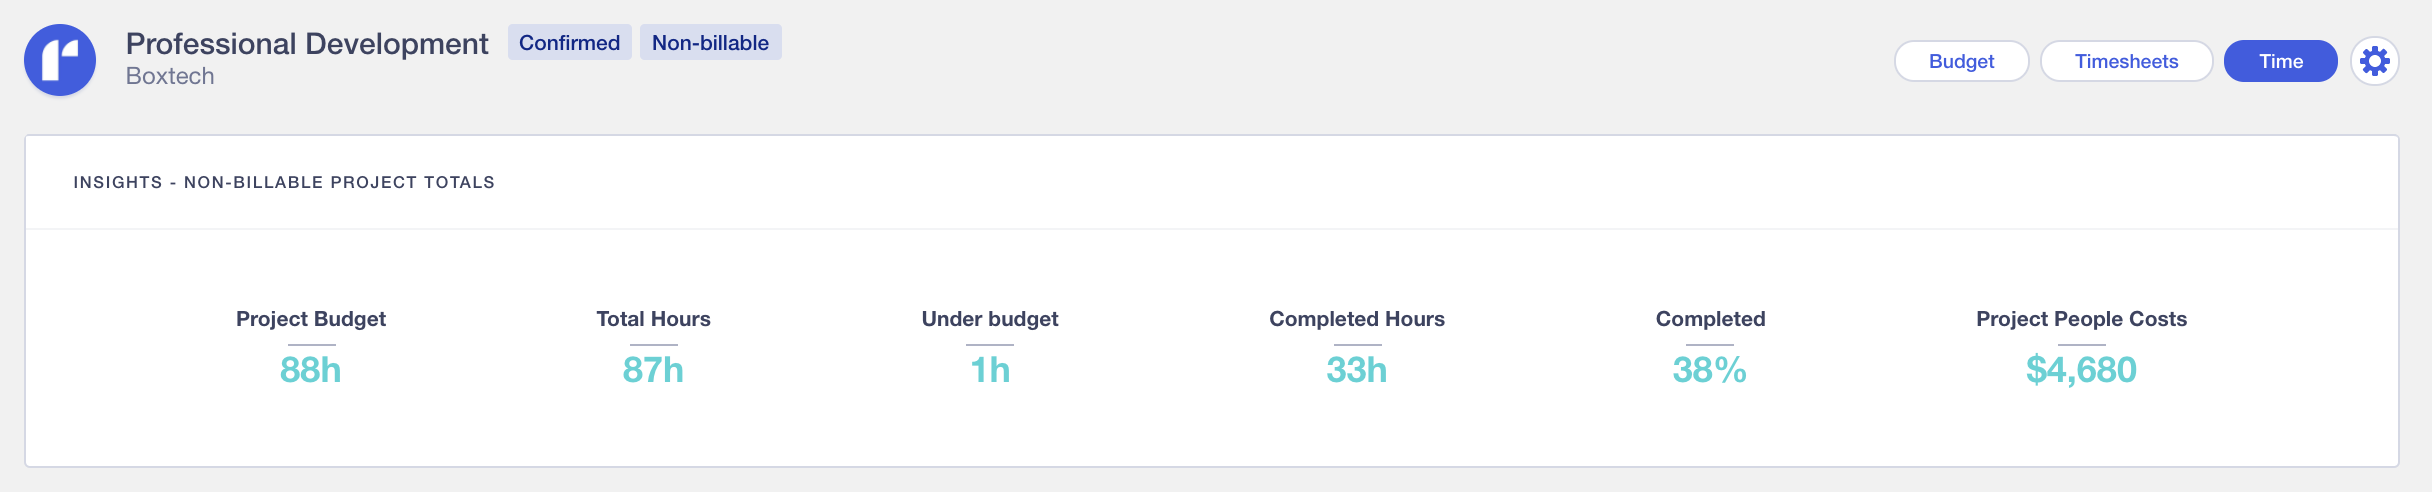
Task: Click the Total Hours label
Action: pyautogui.click(x=653, y=319)
